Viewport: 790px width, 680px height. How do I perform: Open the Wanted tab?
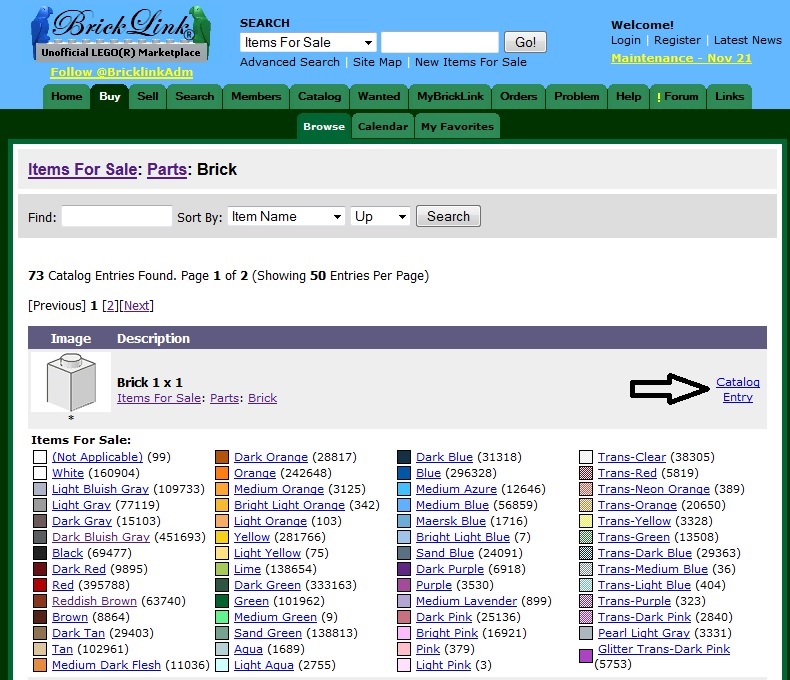[379, 96]
